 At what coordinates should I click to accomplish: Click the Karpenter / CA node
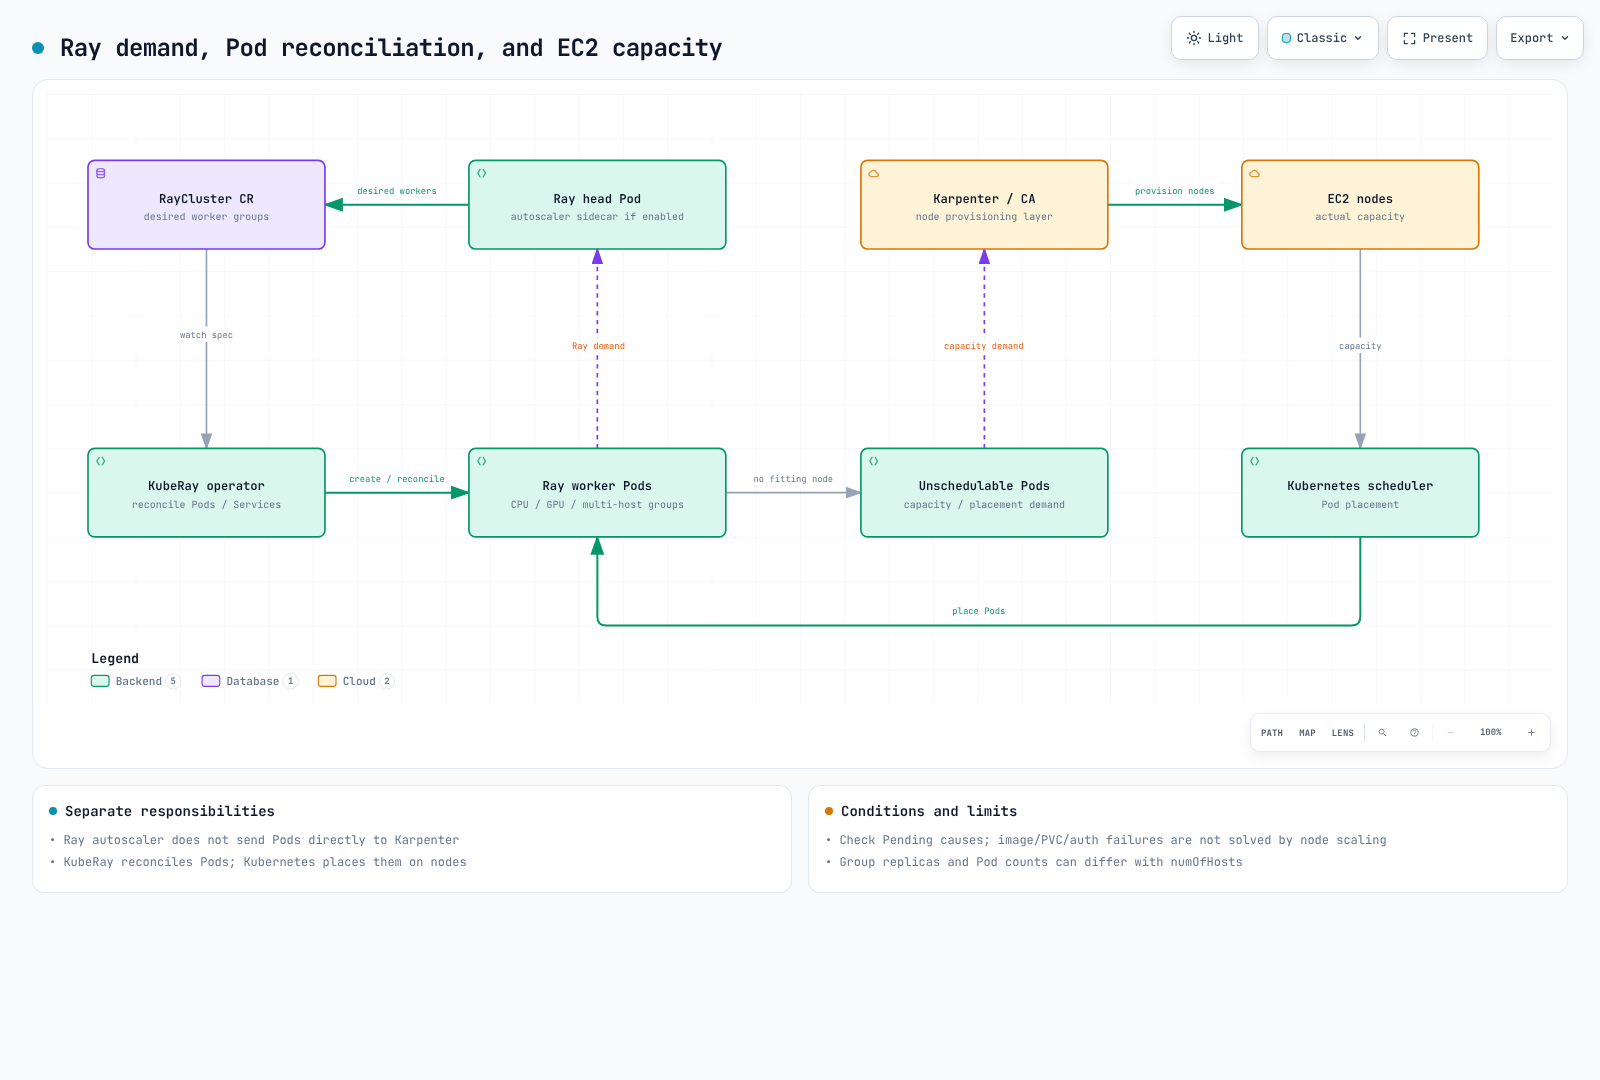click(x=984, y=205)
